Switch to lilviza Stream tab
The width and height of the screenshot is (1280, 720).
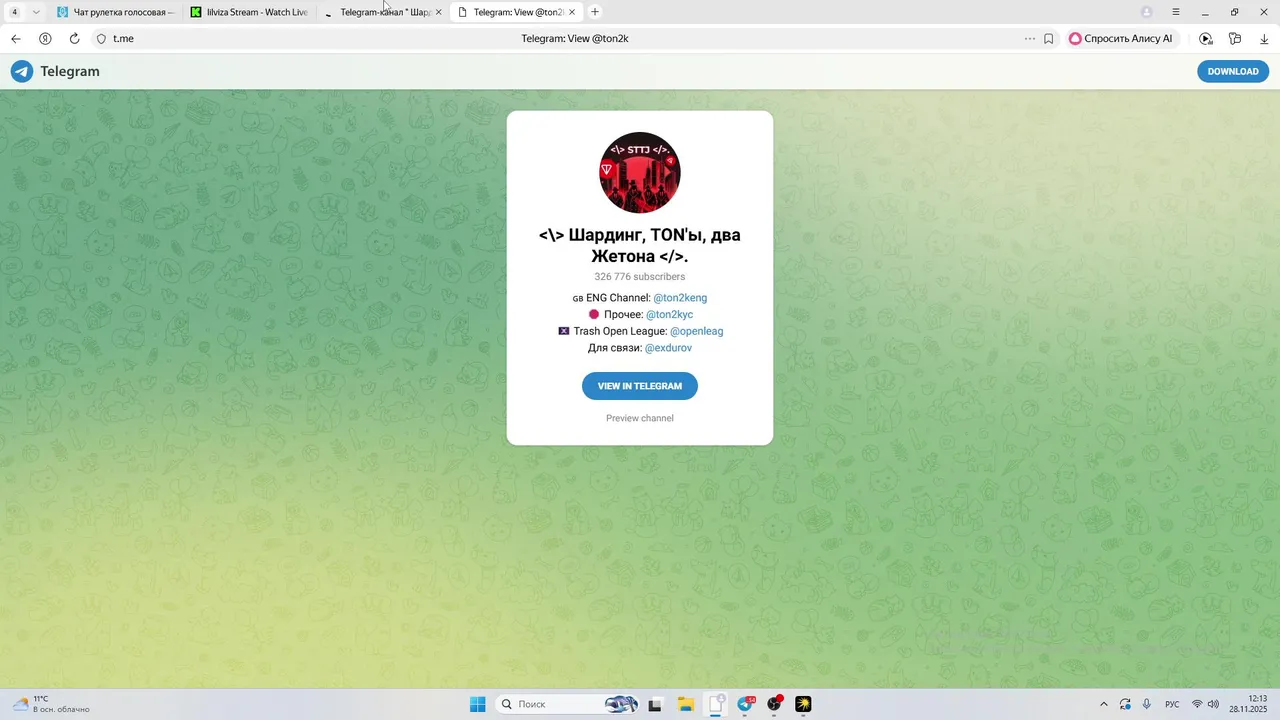pyautogui.click(x=249, y=12)
